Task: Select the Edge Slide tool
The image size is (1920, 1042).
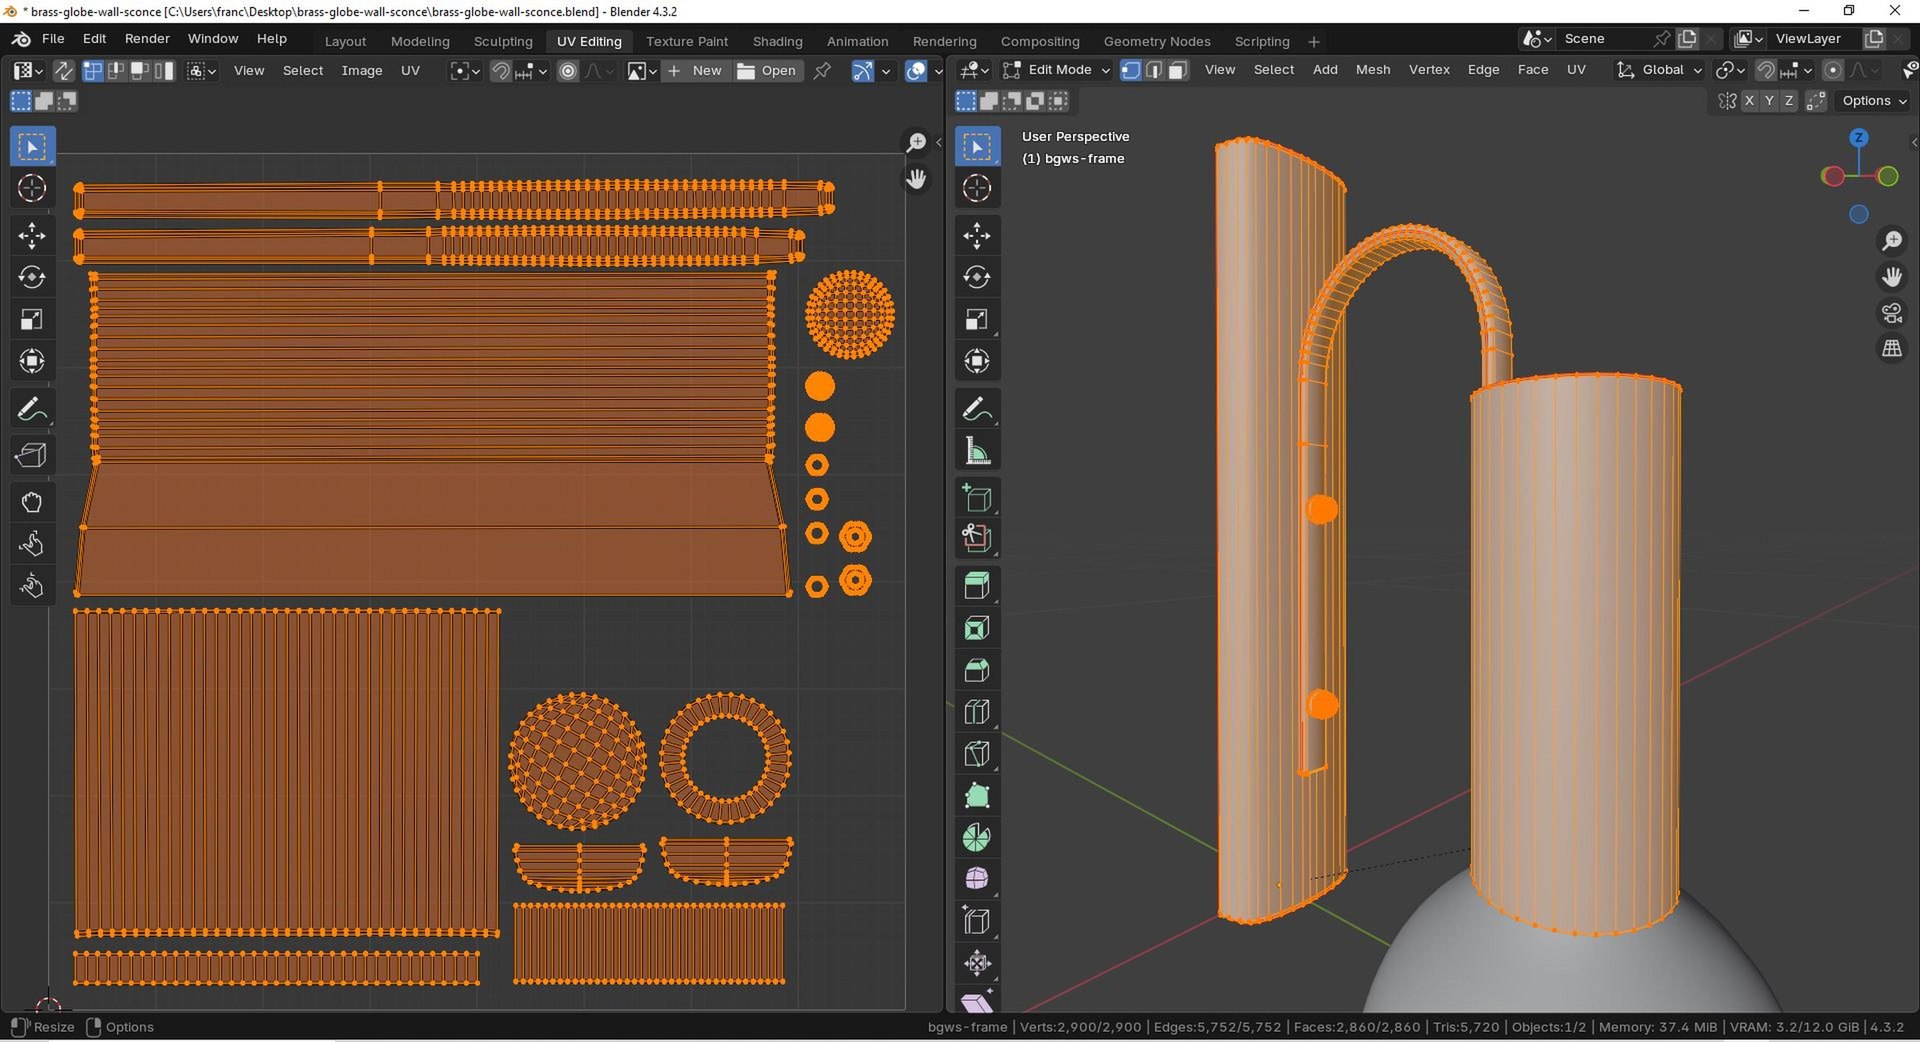Action: point(977,921)
